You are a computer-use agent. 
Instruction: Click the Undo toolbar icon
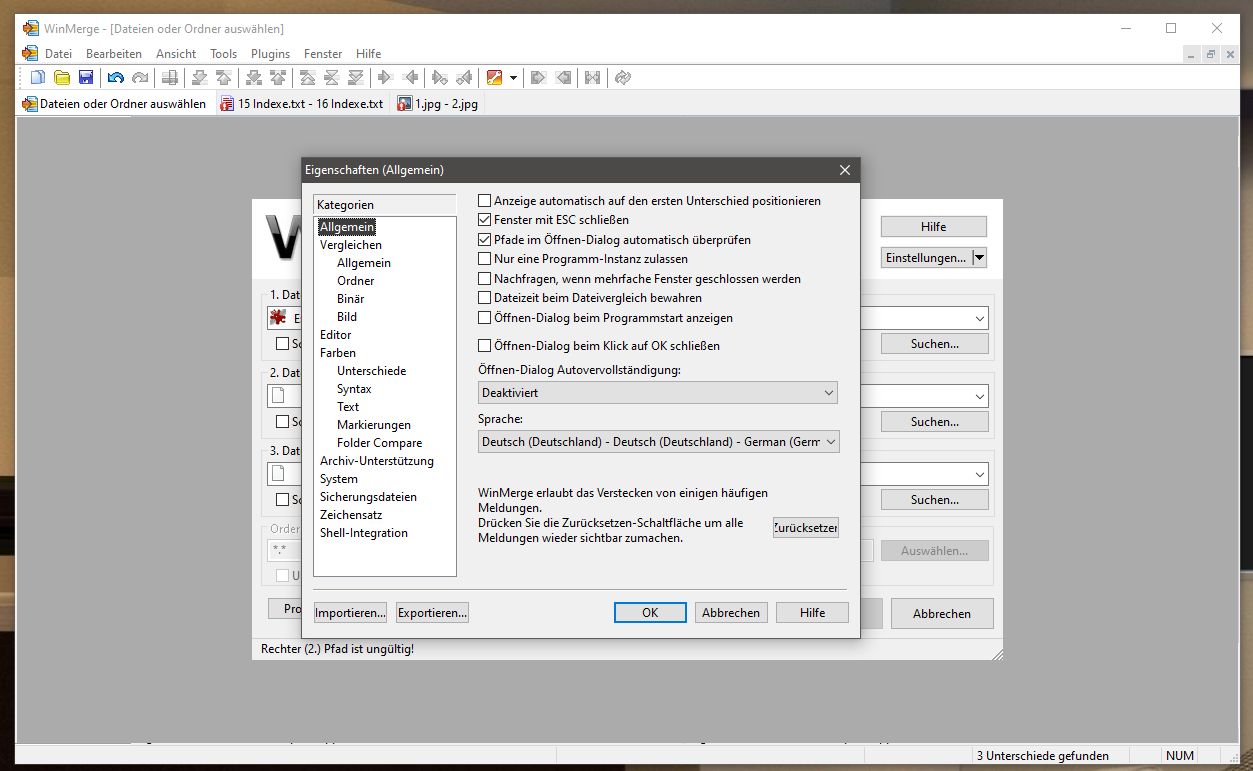[116, 78]
